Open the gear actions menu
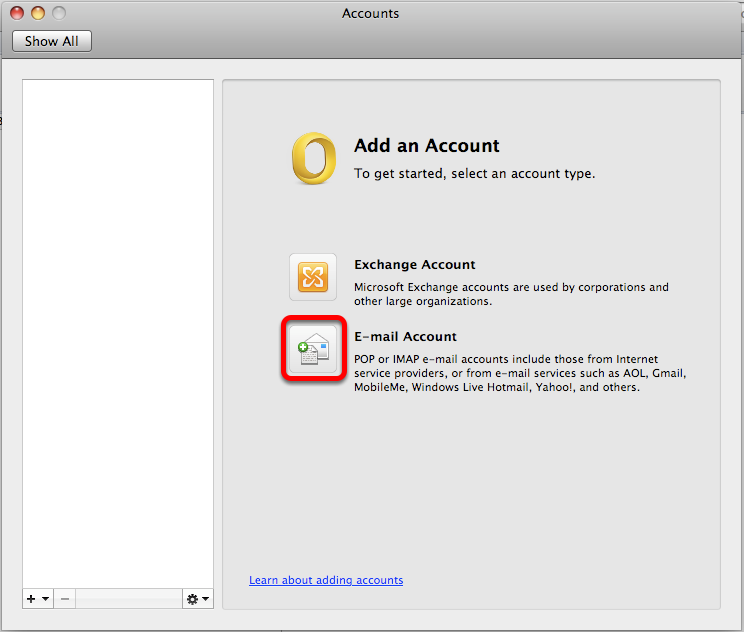Screen dimensions: 744x632 click(198, 599)
